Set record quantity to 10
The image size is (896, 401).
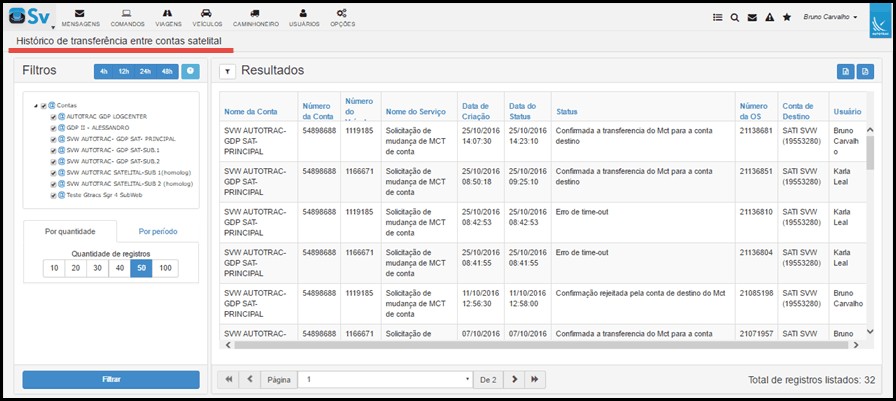(54, 268)
